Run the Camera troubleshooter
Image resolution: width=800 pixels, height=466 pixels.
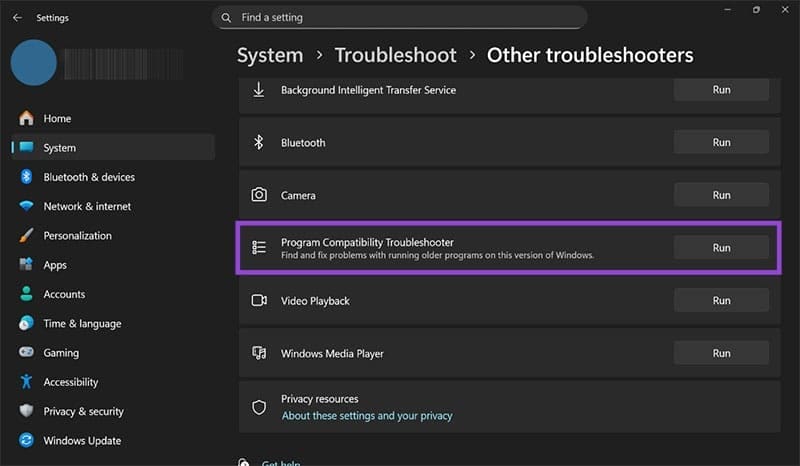coord(721,195)
